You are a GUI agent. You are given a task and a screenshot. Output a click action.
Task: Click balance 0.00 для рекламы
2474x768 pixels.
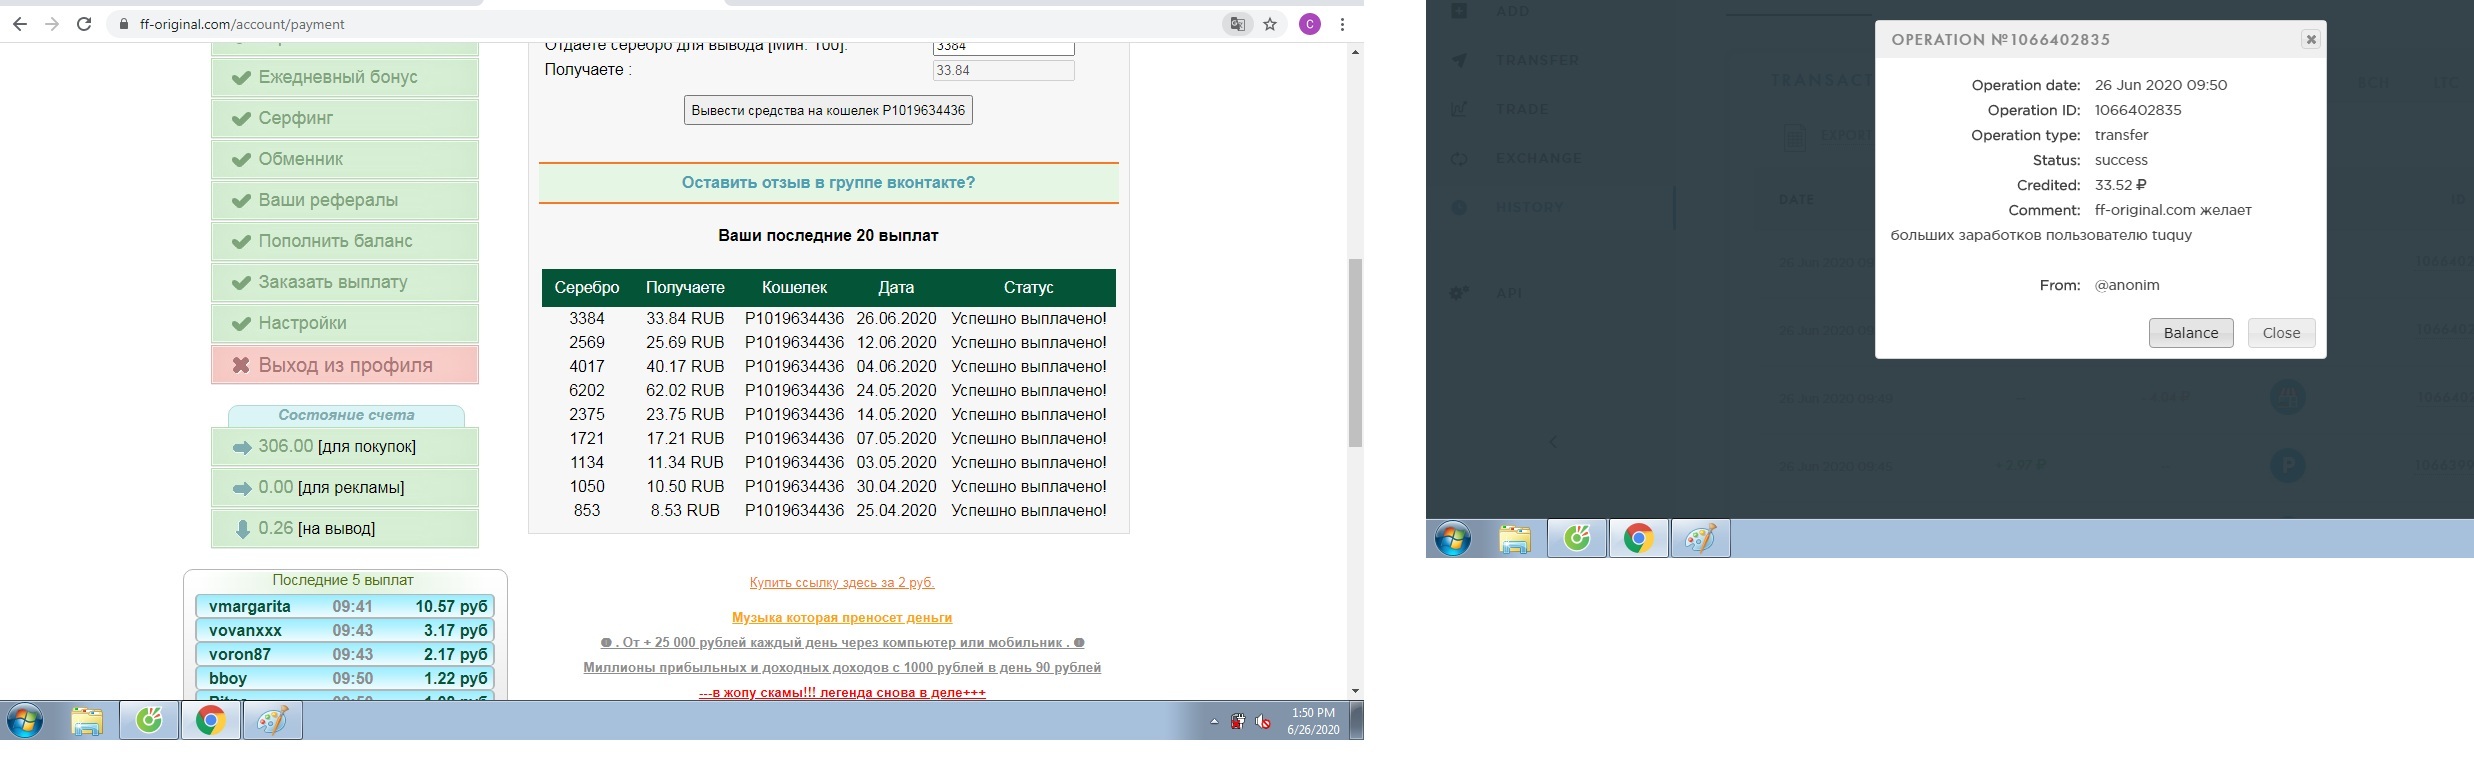tap(345, 488)
